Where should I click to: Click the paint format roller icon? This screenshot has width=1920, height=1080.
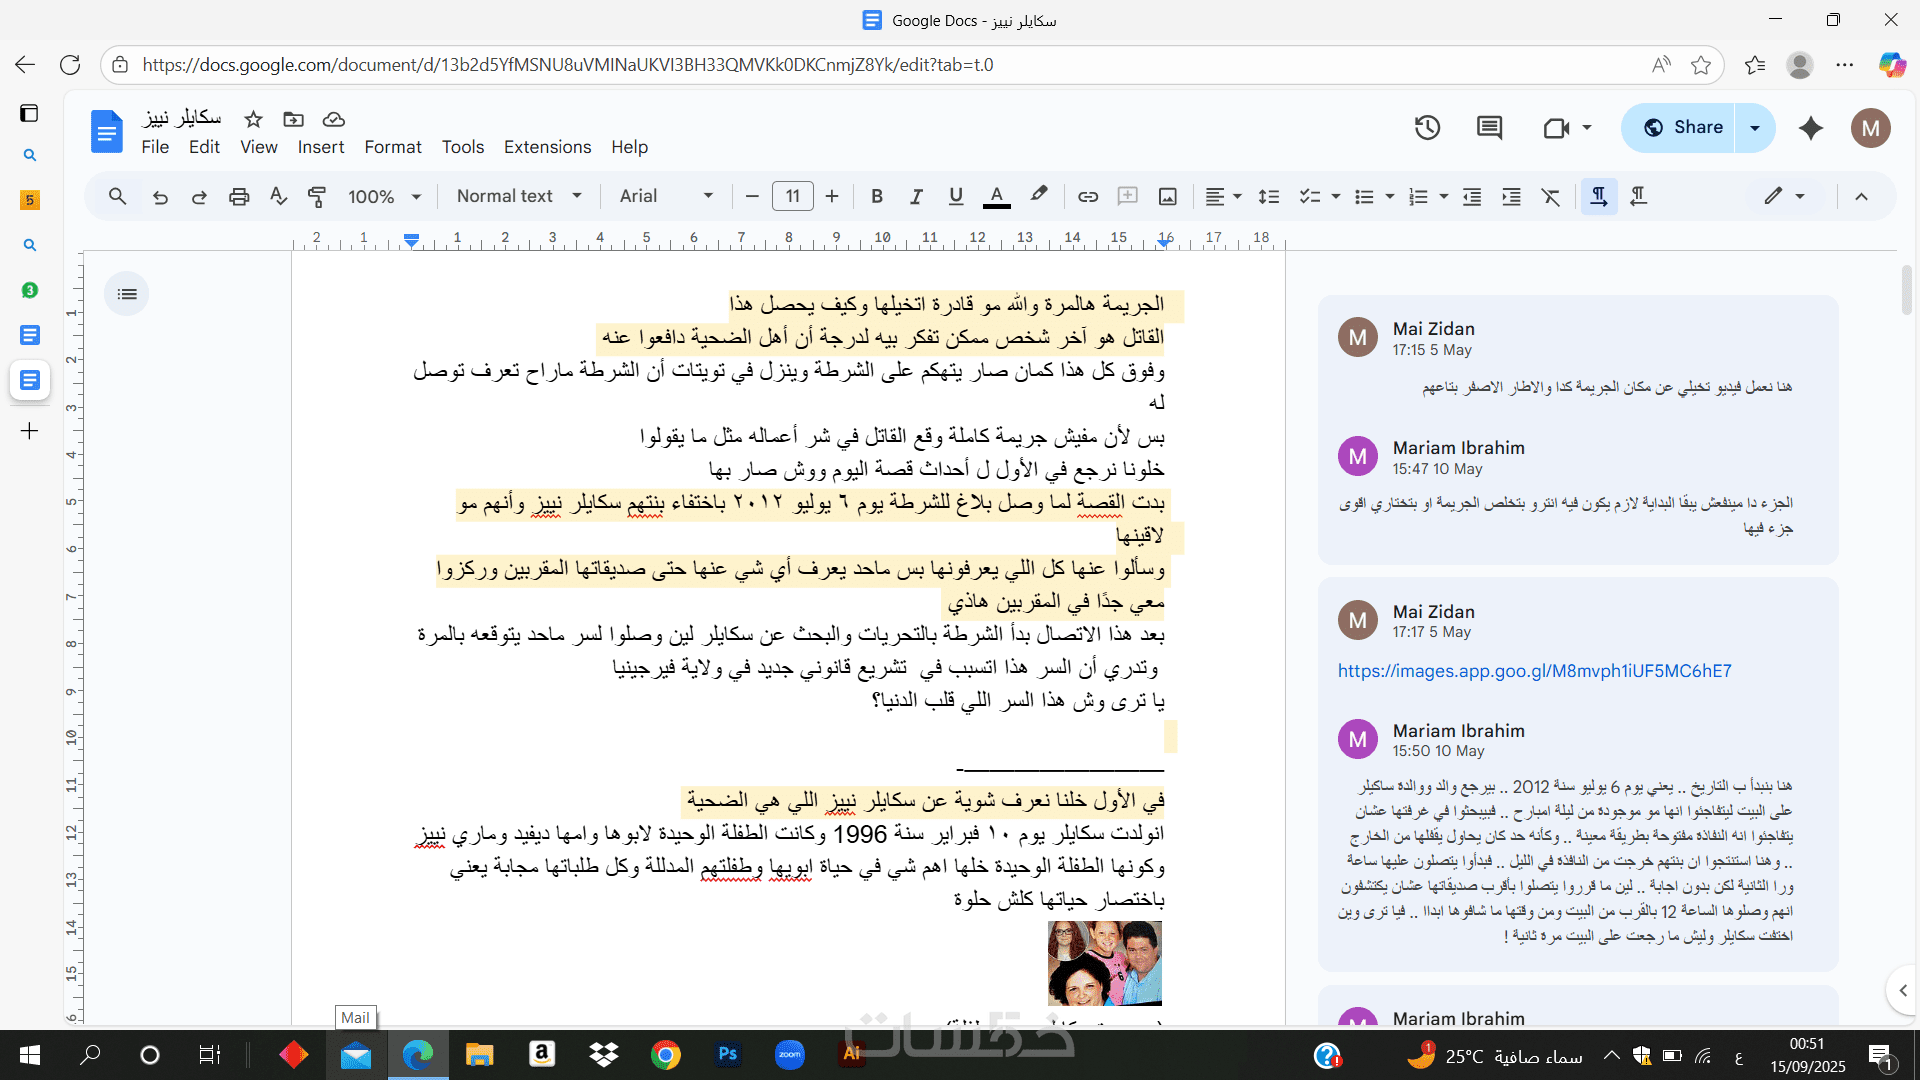(317, 197)
